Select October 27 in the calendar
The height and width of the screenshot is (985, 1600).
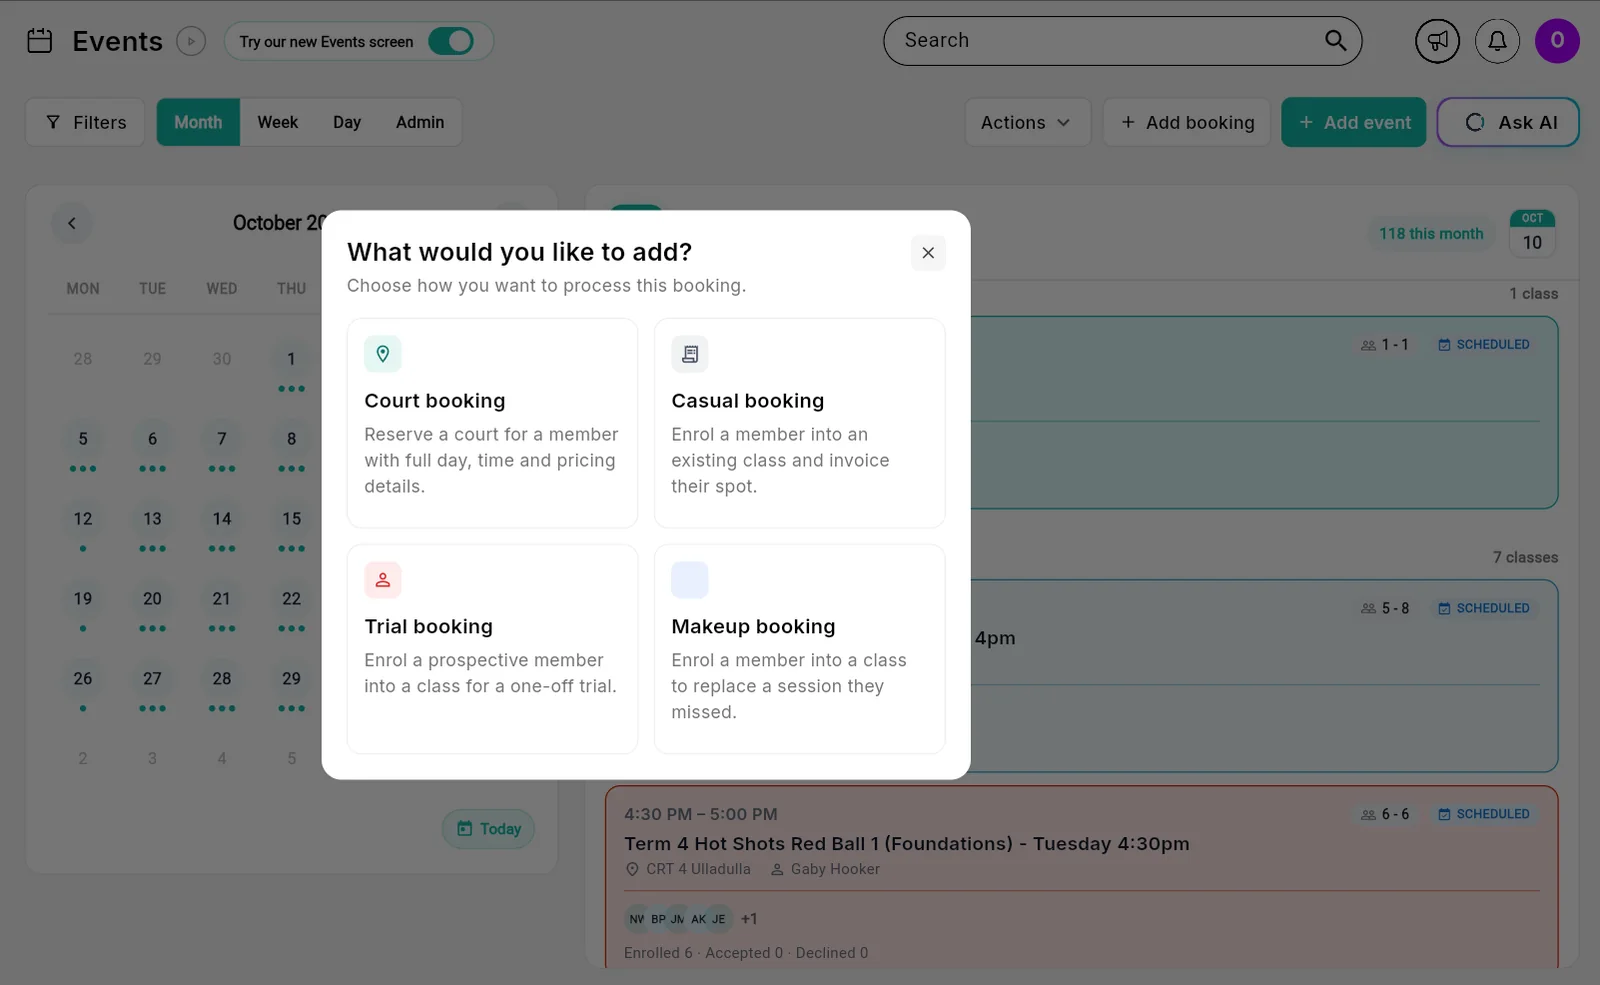152,679
